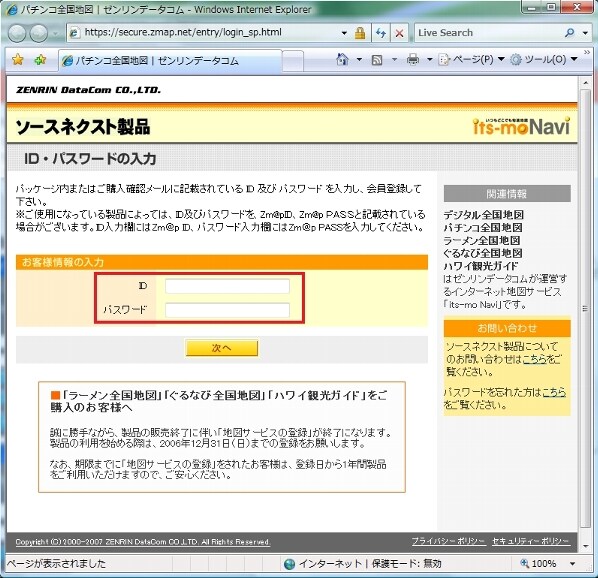Viewport: 598px width, 578px height.
Task: Expand the feeds dropdown arrow
Action: tap(394, 59)
